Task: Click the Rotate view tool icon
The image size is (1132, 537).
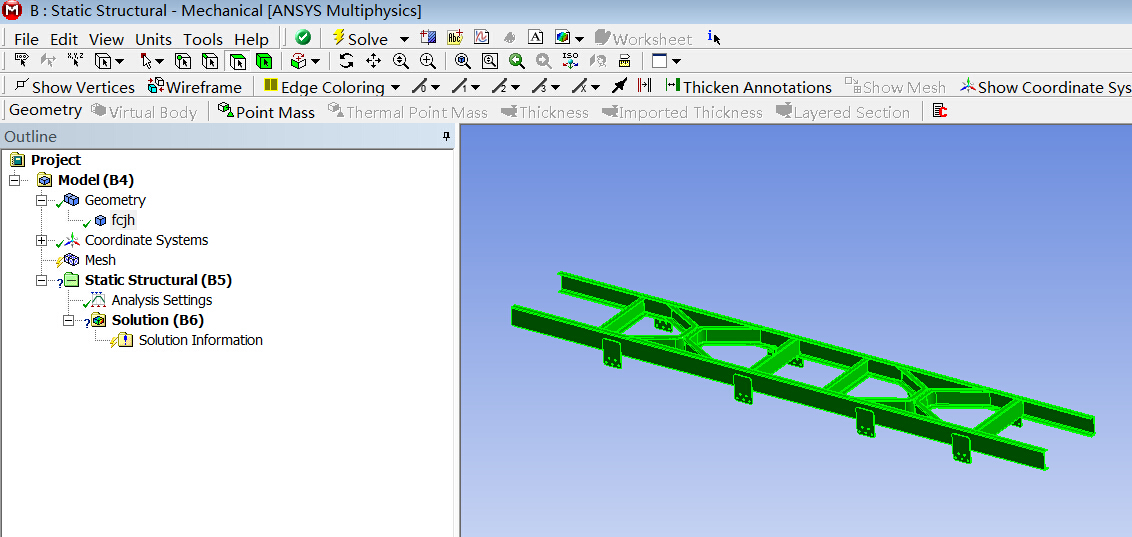Action: click(x=346, y=62)
